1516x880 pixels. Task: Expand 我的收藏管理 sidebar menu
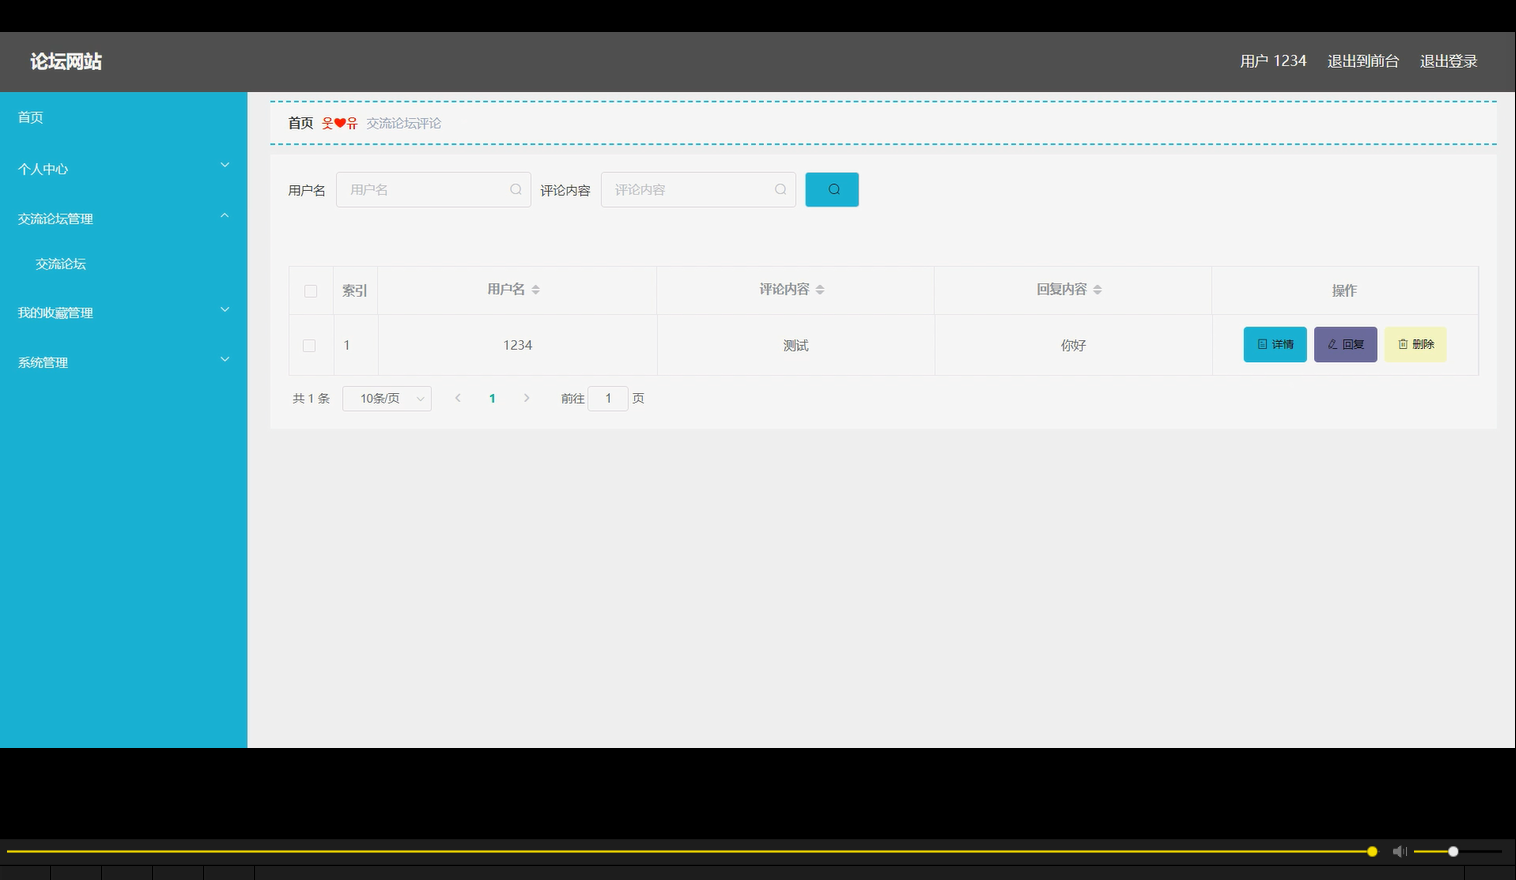coord(123,312)
